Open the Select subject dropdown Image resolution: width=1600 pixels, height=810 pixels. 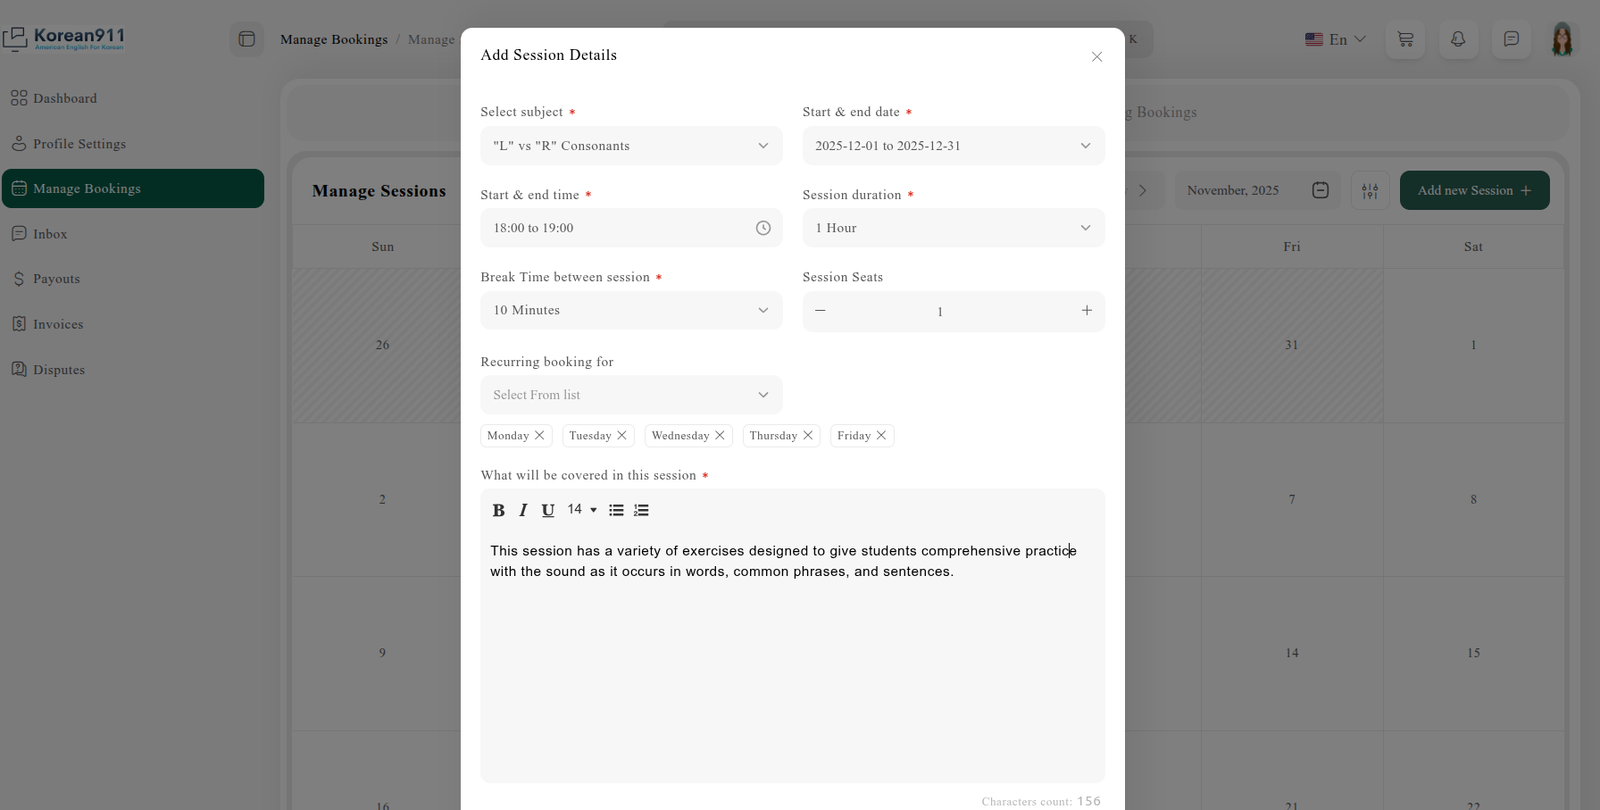pos(631,146)
